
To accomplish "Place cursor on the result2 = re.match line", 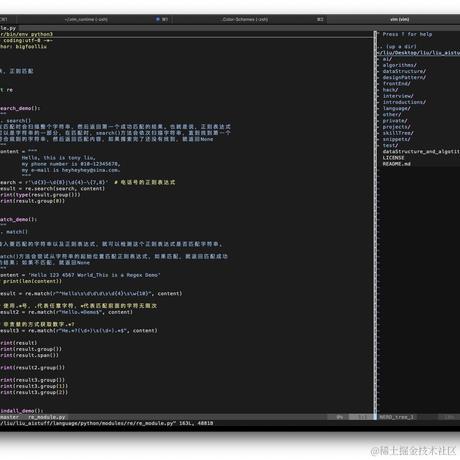I will [66, 312].
